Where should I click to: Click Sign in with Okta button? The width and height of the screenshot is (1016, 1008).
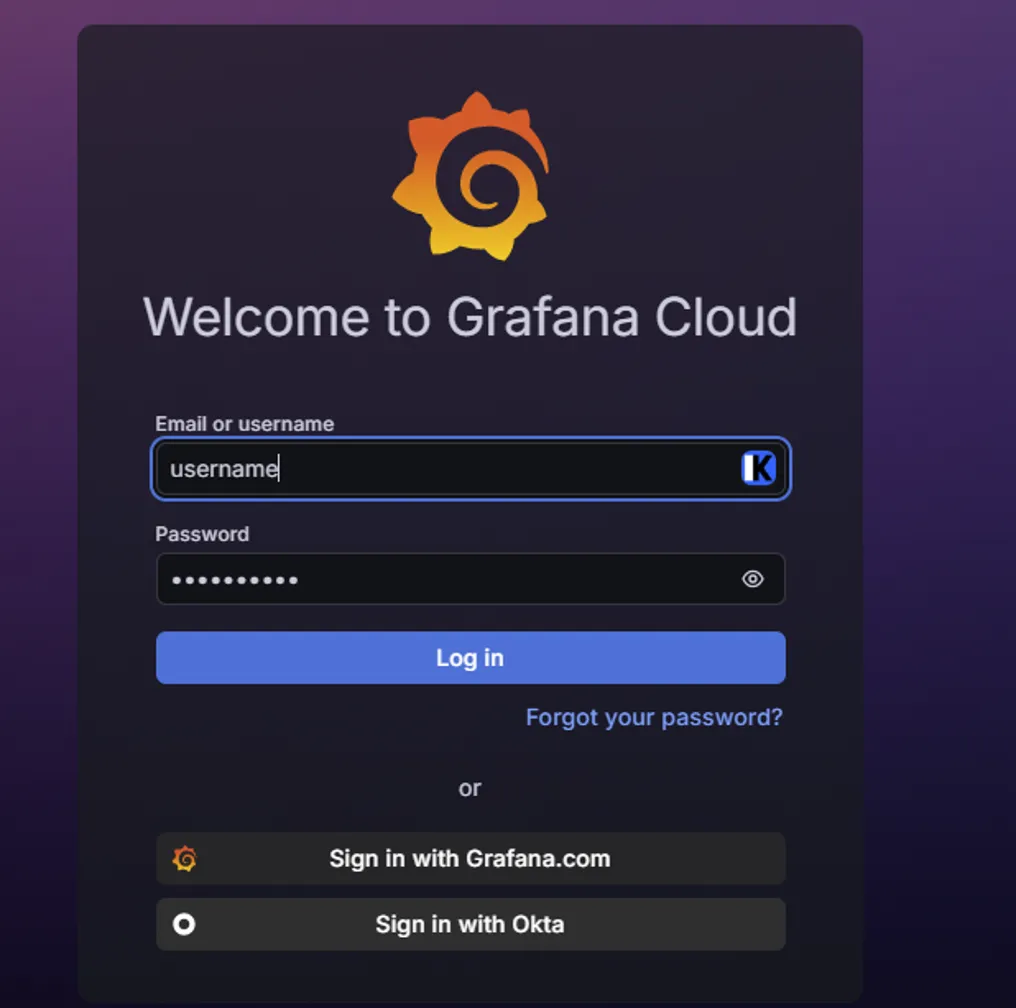pyautogui.click(x=470, y=924)
